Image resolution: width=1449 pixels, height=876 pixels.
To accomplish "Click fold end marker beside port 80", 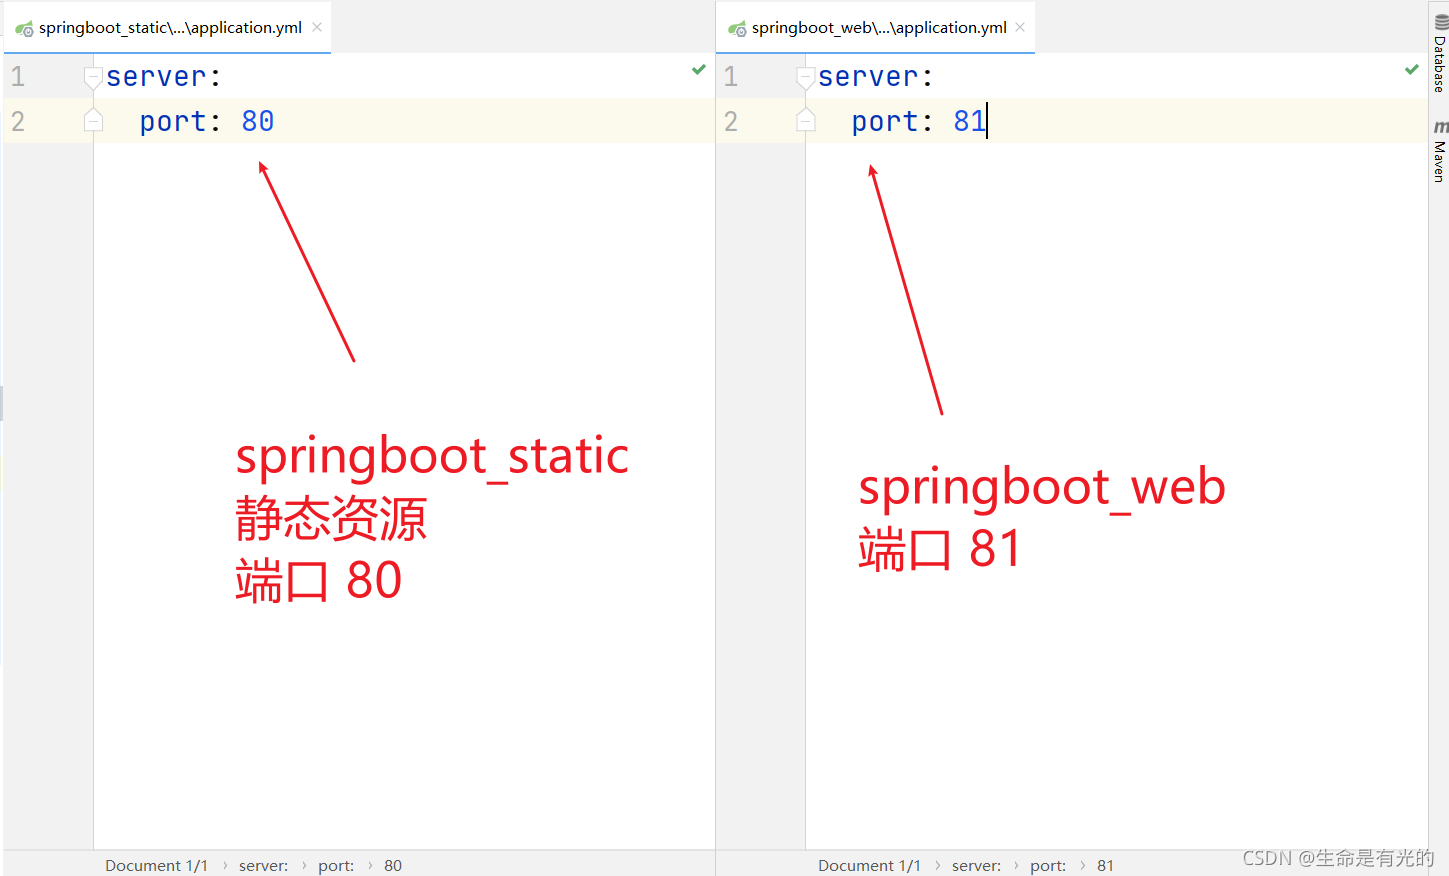I will tap(93, 121).
